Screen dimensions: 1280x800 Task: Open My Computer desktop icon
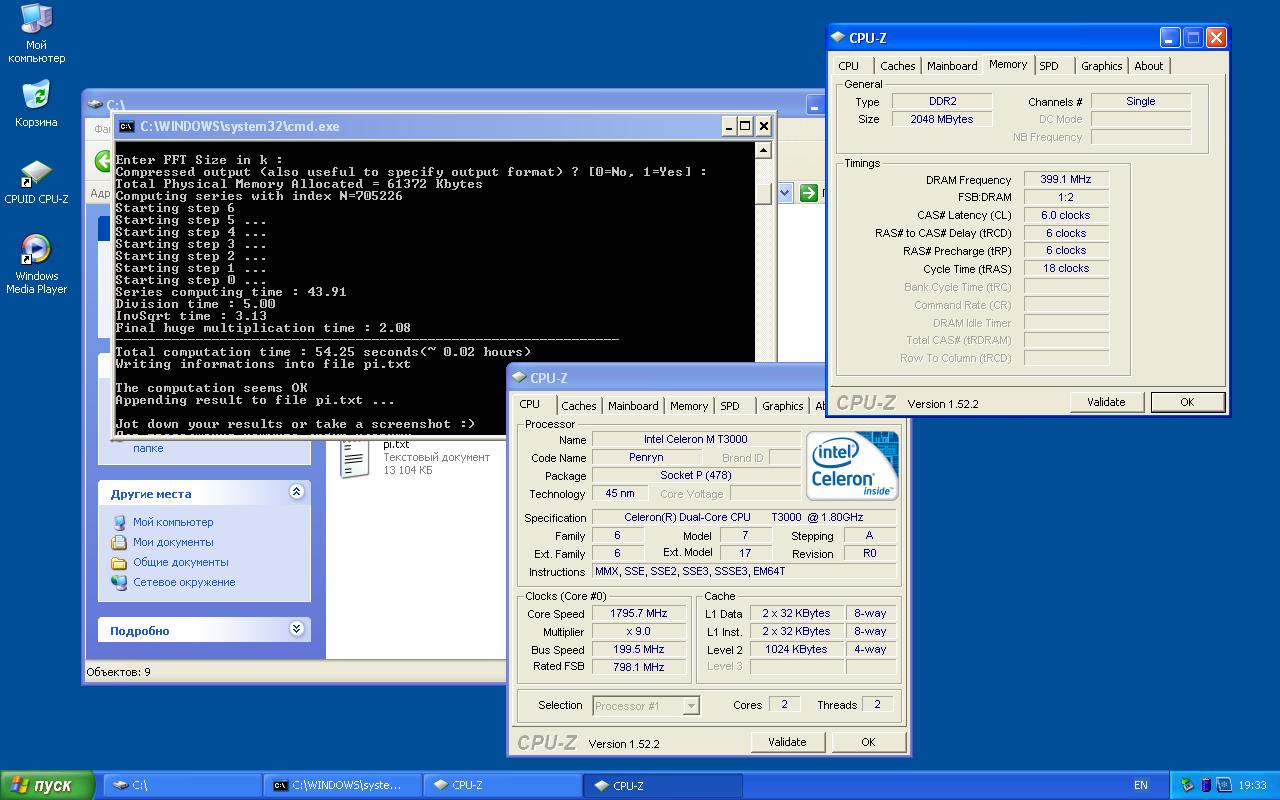click(36, 20)
